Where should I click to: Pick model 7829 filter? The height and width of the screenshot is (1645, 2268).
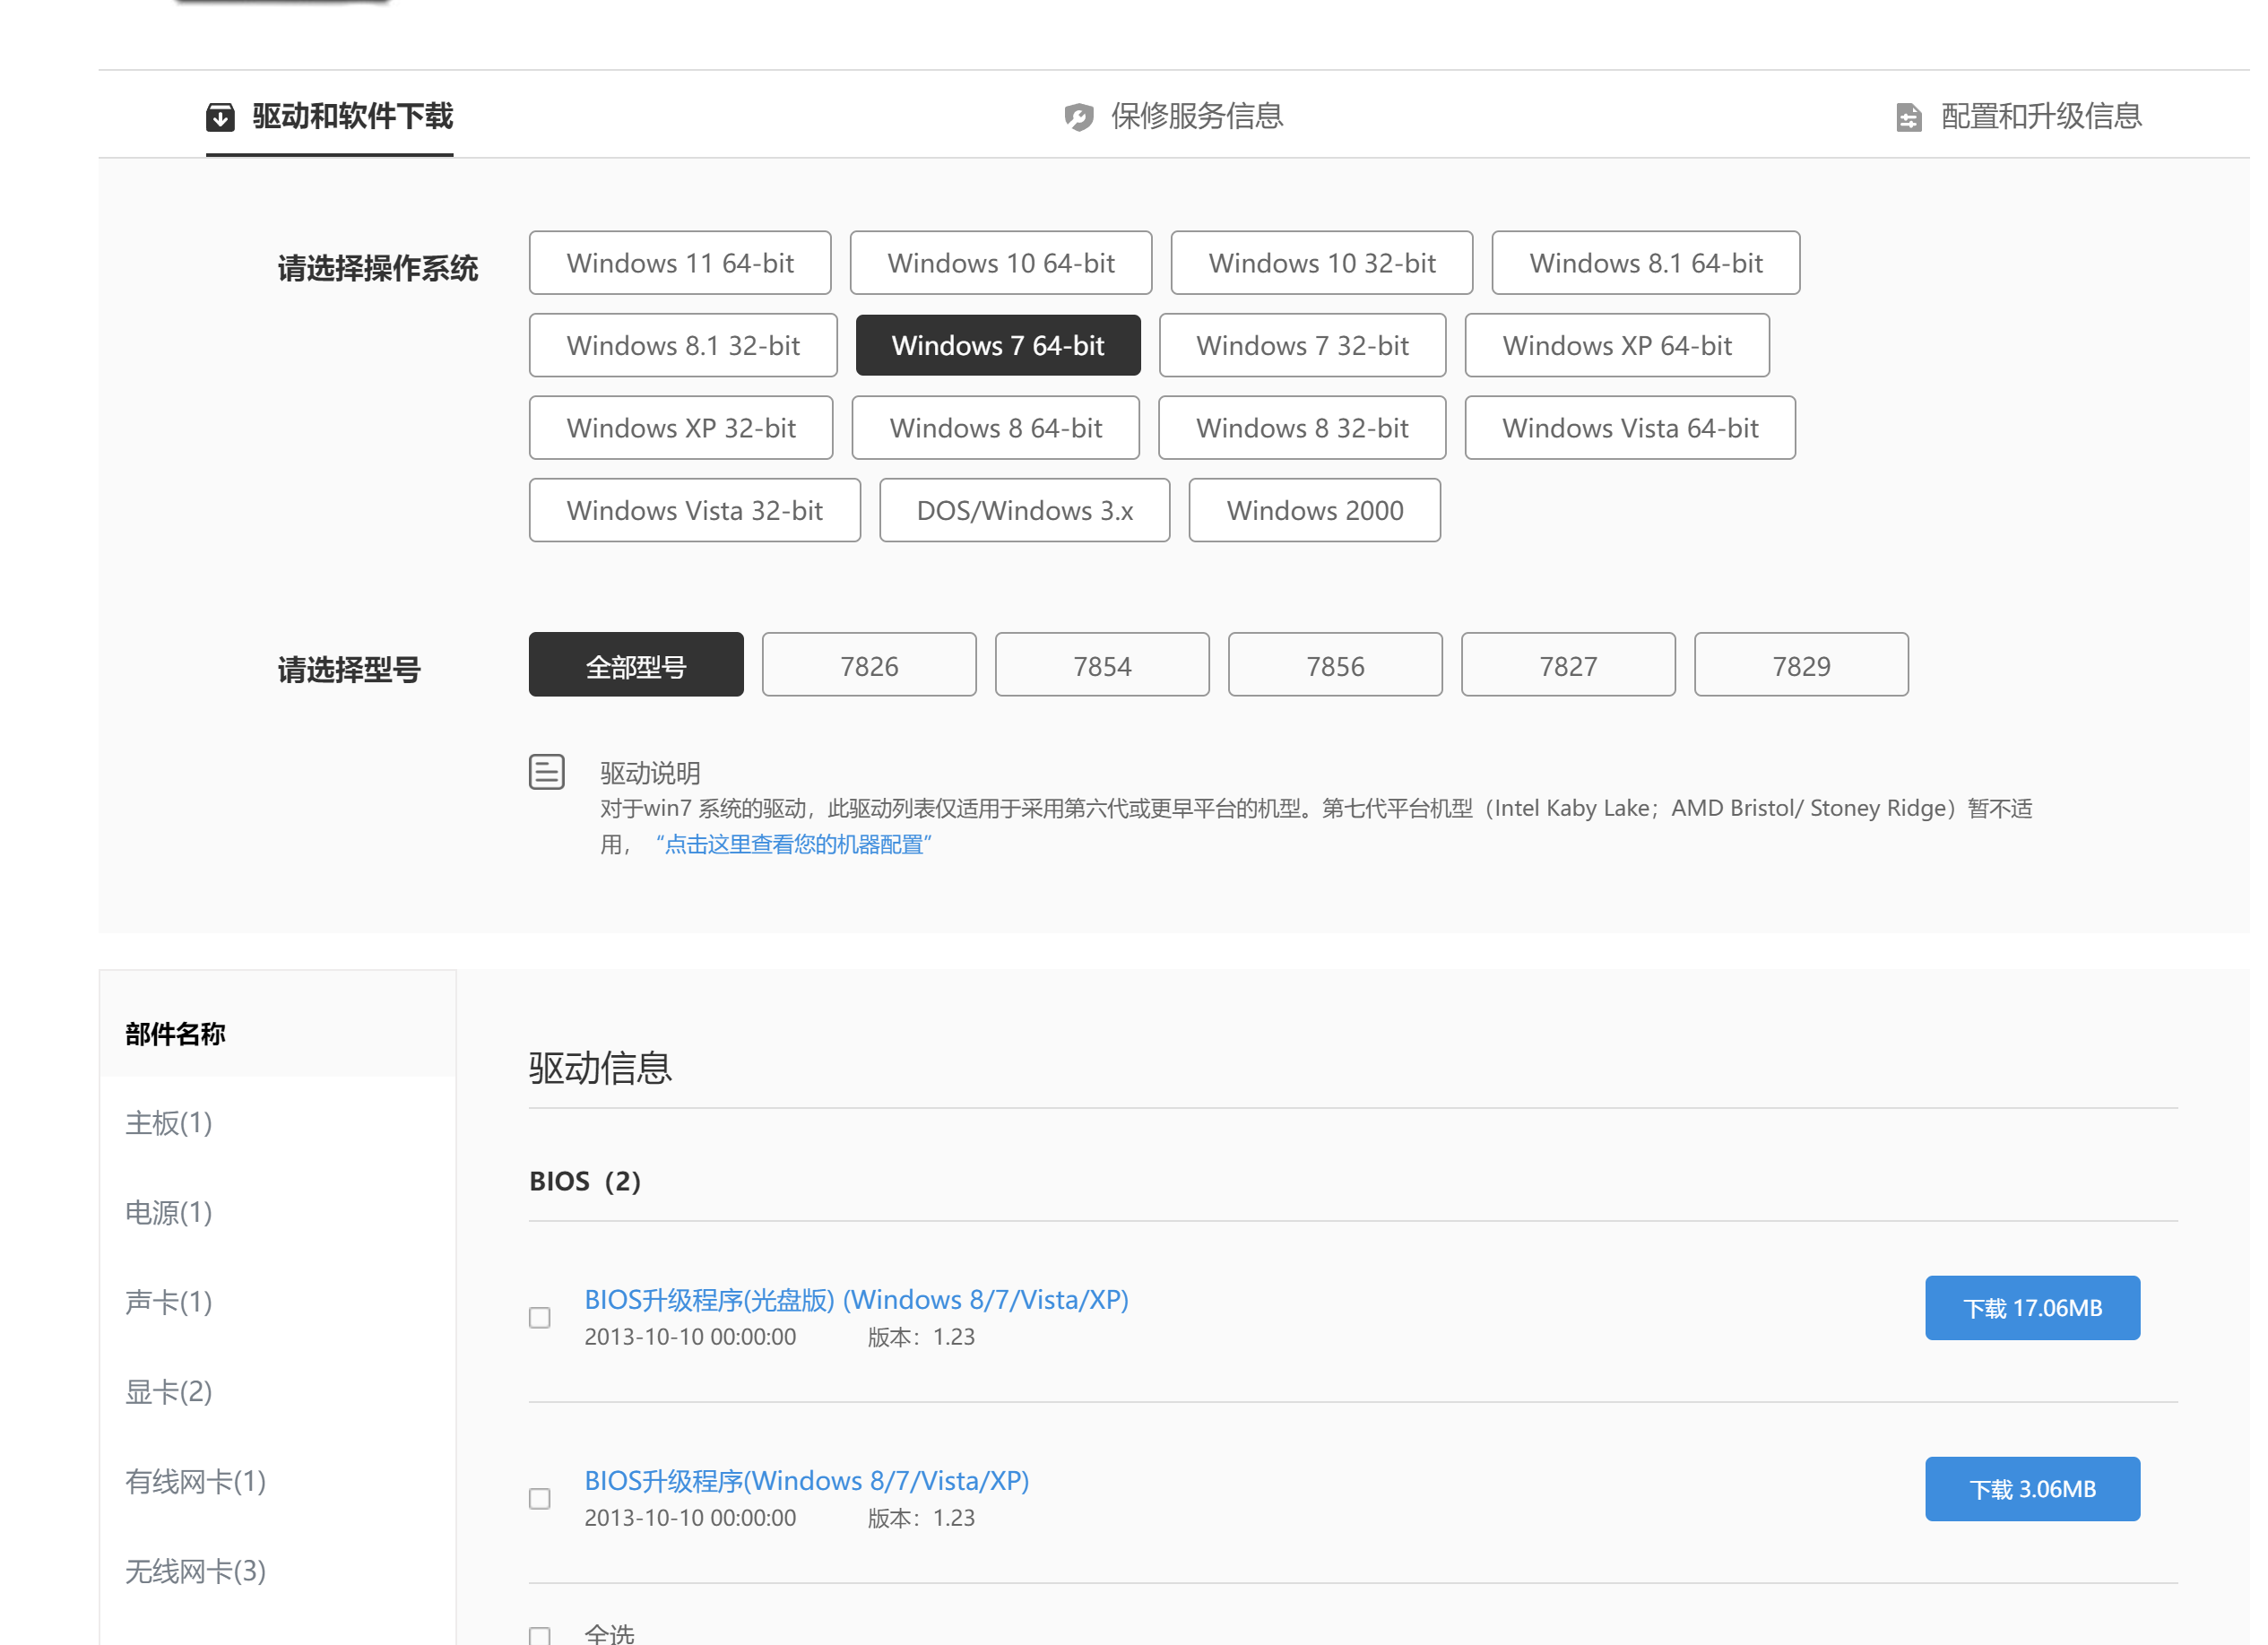pos(1800,665)
